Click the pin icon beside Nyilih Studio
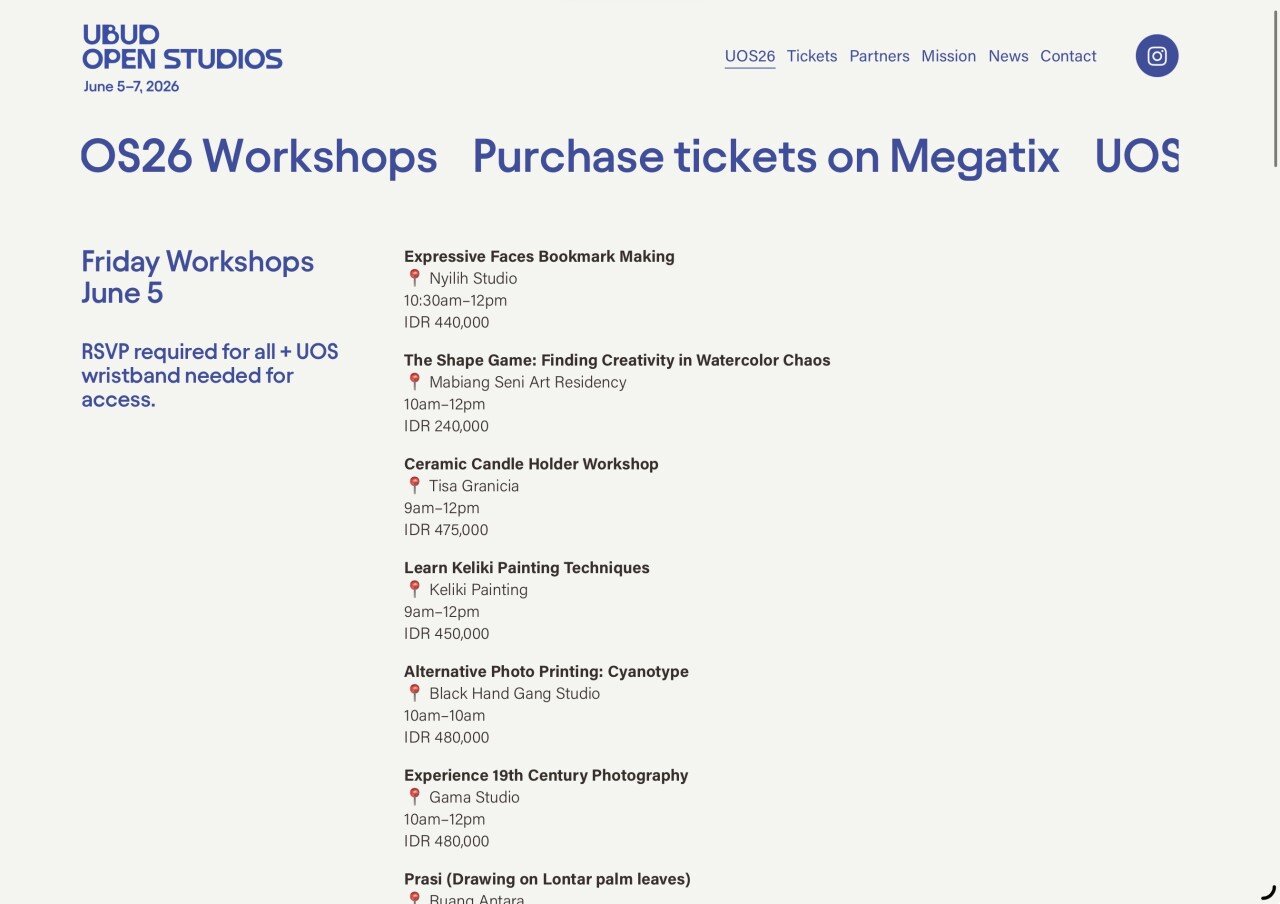This screenshot has height=904, width=1280. [x=414, y=278]
